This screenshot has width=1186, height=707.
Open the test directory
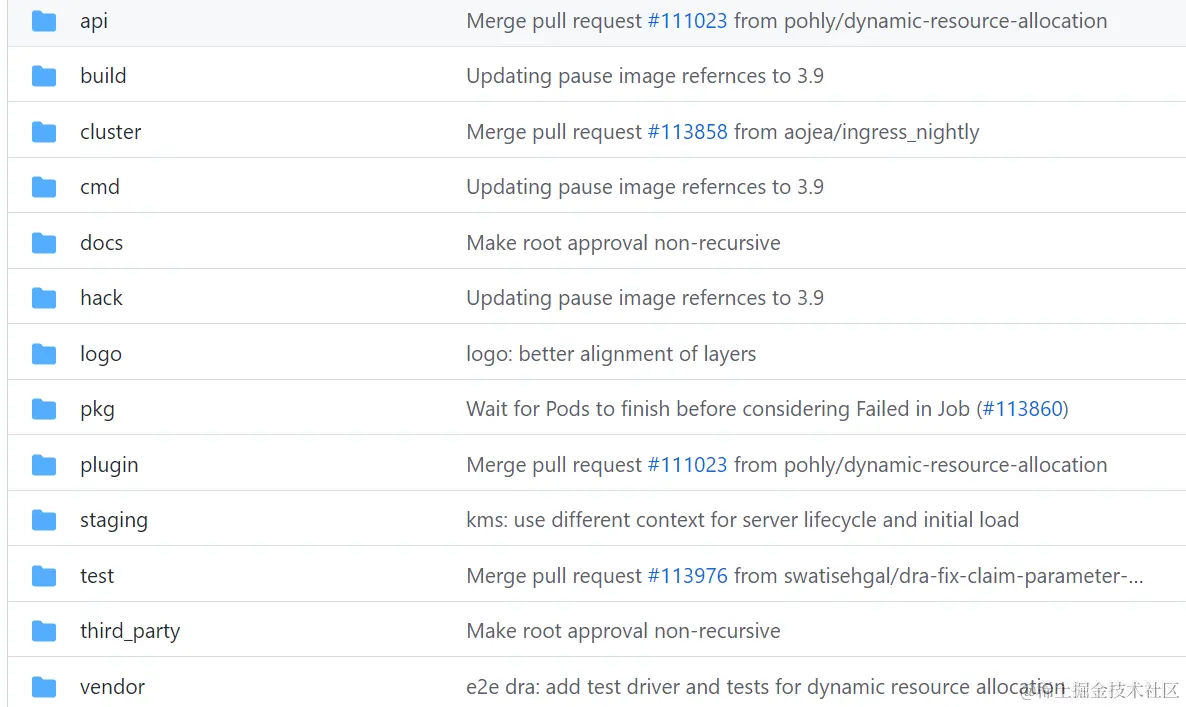[x=97, y=576]
